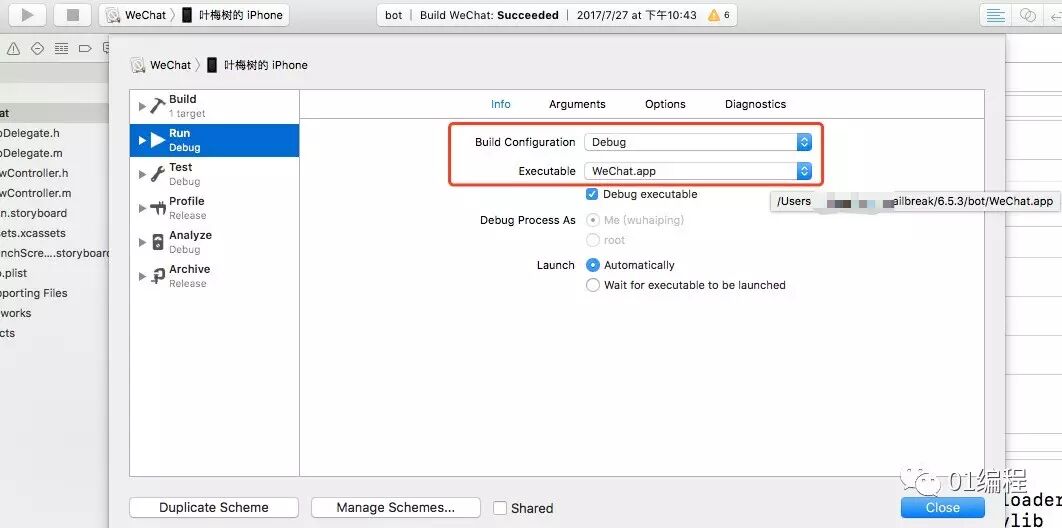Click the Xcode Stop button
The height and width of the screenshot is (528, 1062).
tap(73, 15)
